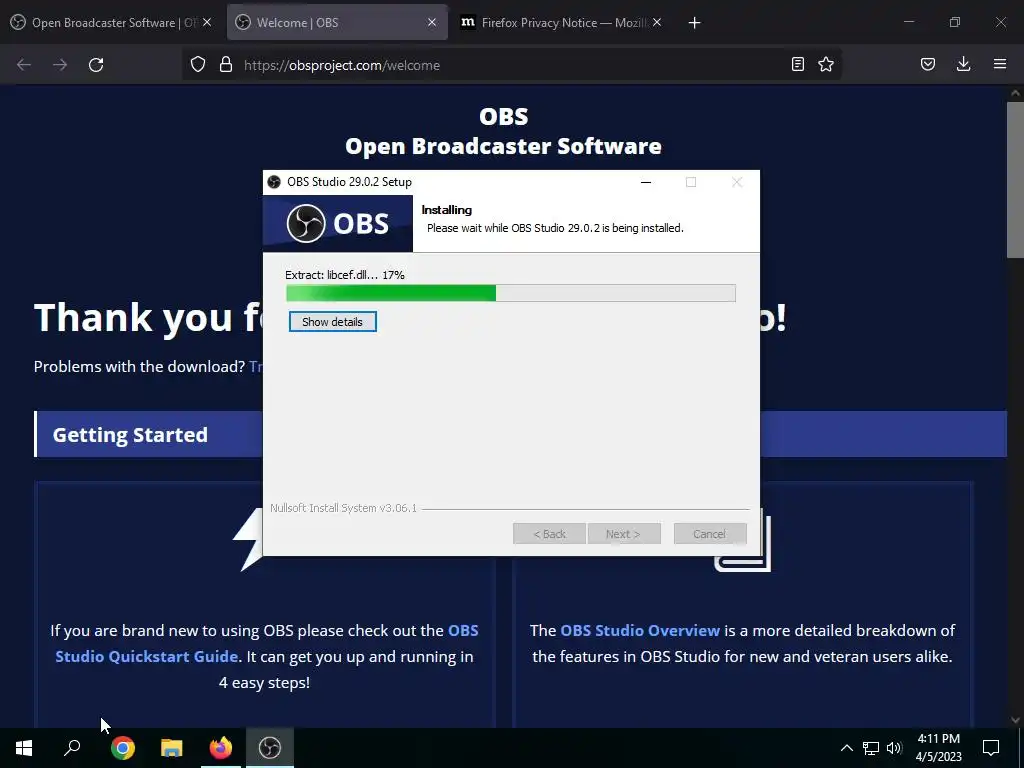Open the Windows Start menu
This screenshot has height=768, width=1024.
[x=24, y=748]
